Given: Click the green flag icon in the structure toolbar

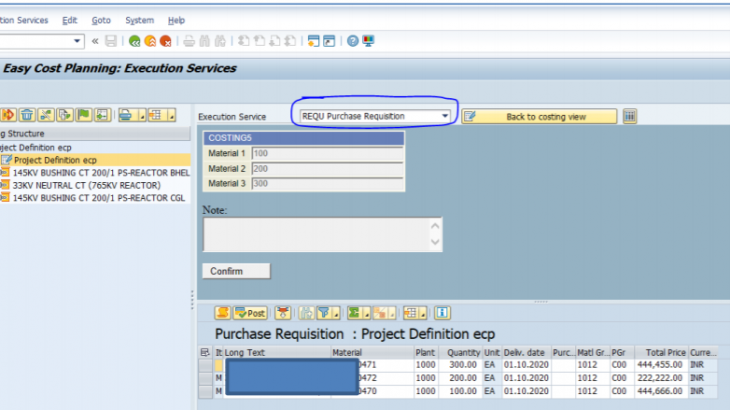Looking at the screenshot, I should [84, 115].
